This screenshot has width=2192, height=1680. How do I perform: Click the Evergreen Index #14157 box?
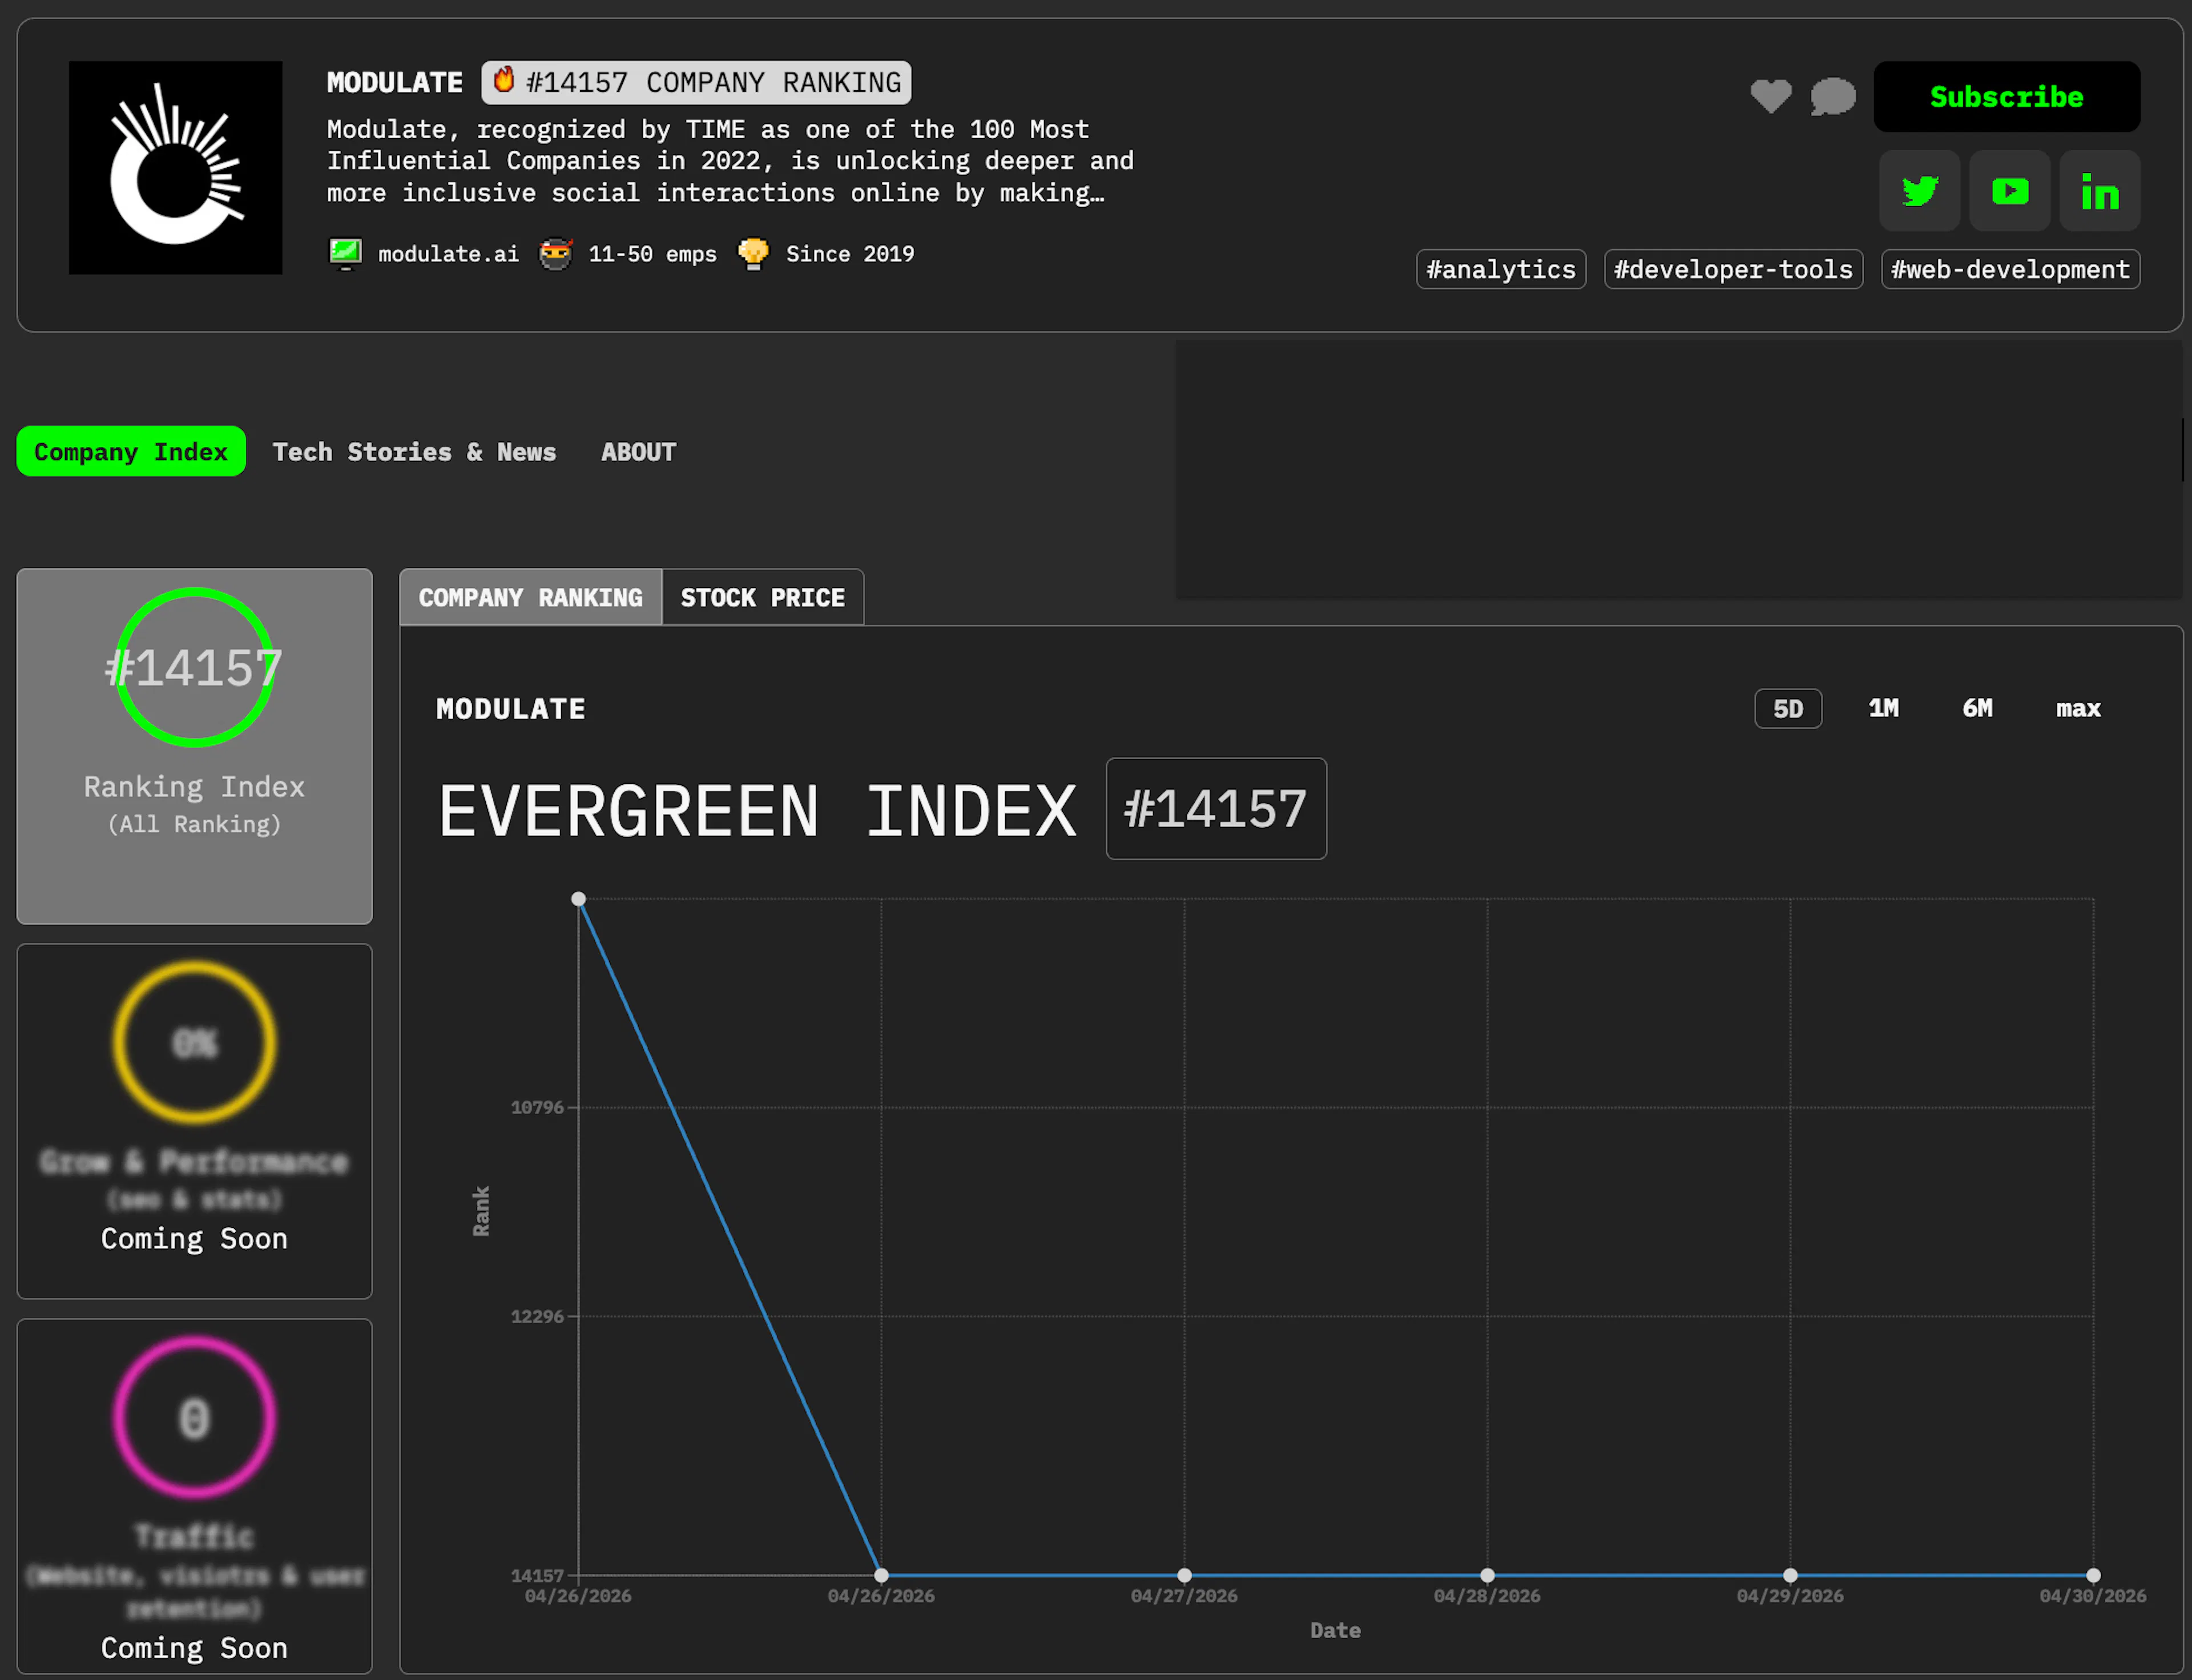(x=1216, y=808)
